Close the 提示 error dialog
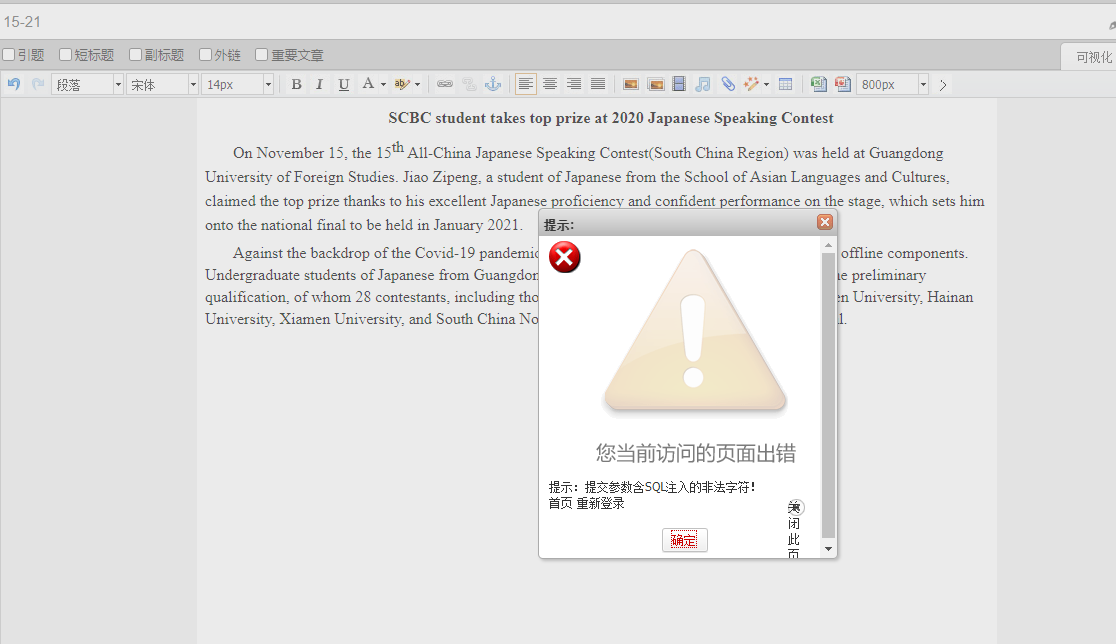This screenshot has width=1116, height=644. [x=825, y=222]
